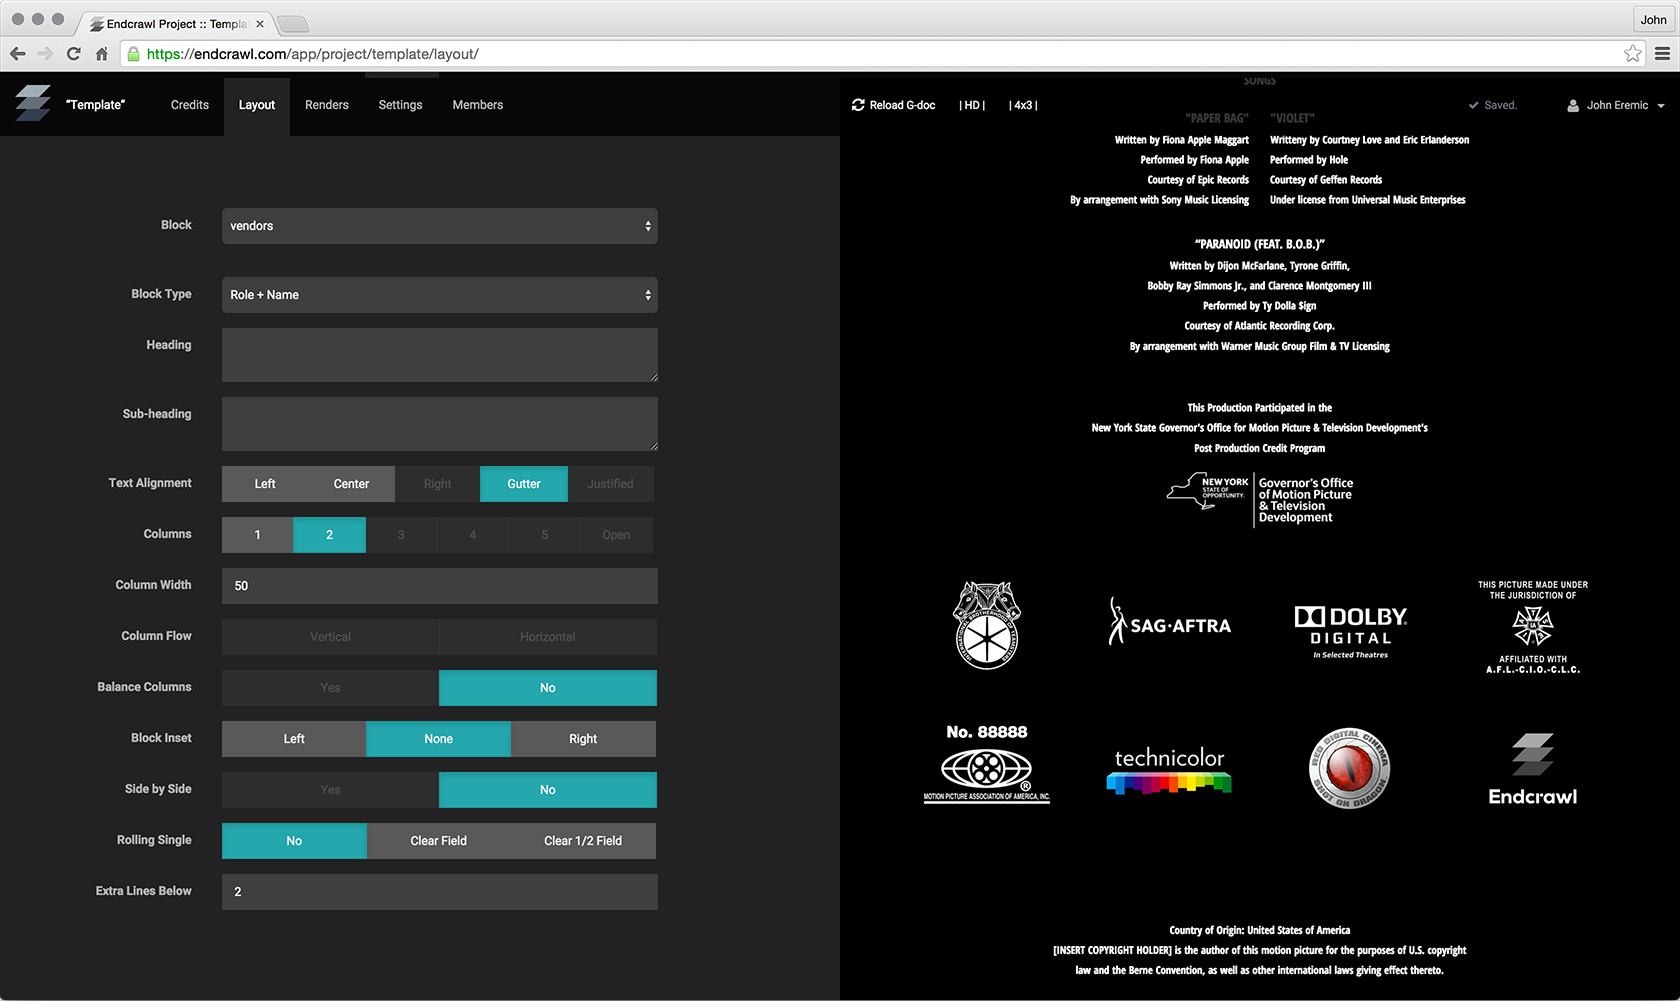
Task: Click the bookmark star in the address bar
Action: click(x=1634, y=54)
